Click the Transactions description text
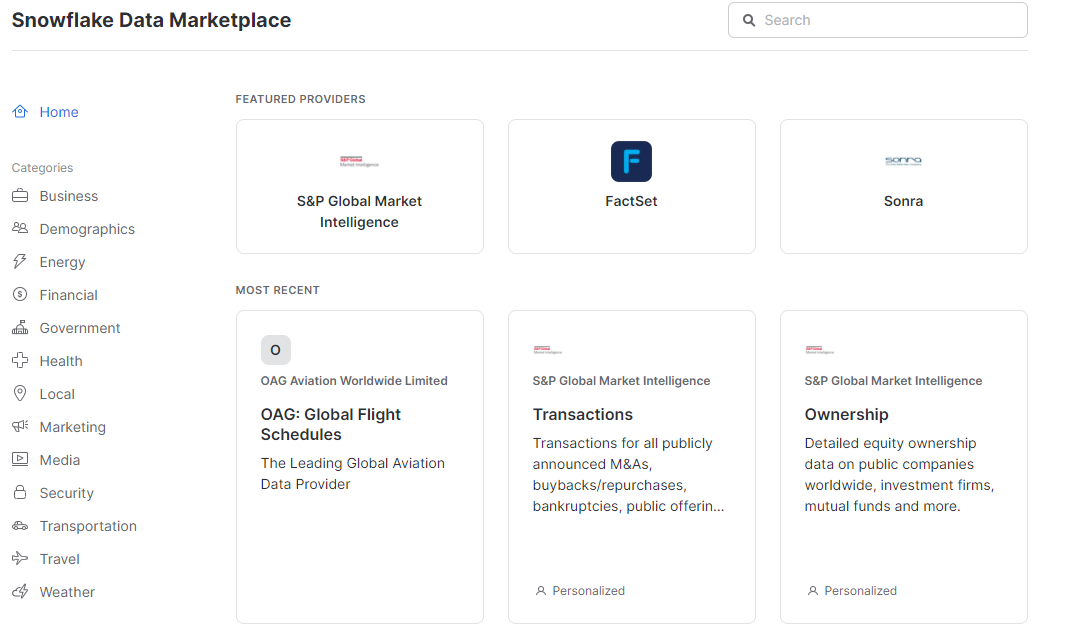 click(x=628, y=474)
